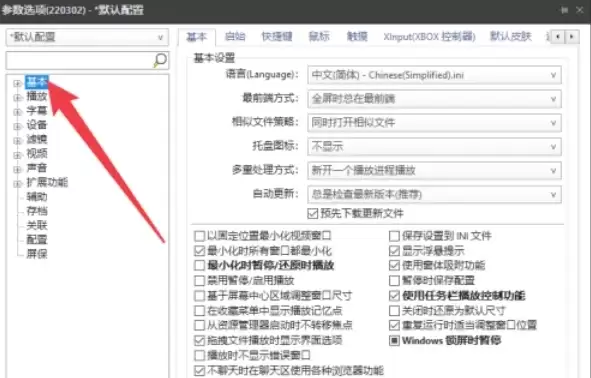Open the 相似文件策略 dropdown
The height and width of the screenshot is (378, 591).
click(434, 122)
